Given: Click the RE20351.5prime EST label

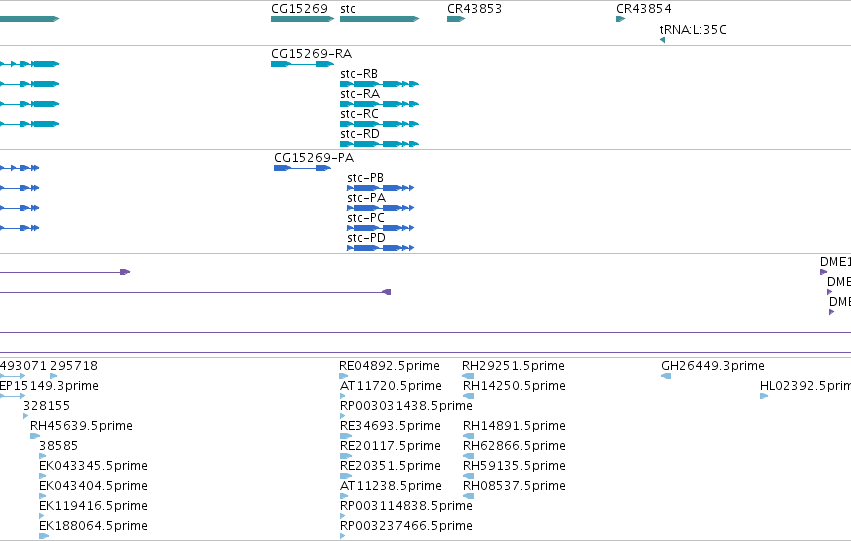Looking at the screenshot, I should [x=390, y=466].
